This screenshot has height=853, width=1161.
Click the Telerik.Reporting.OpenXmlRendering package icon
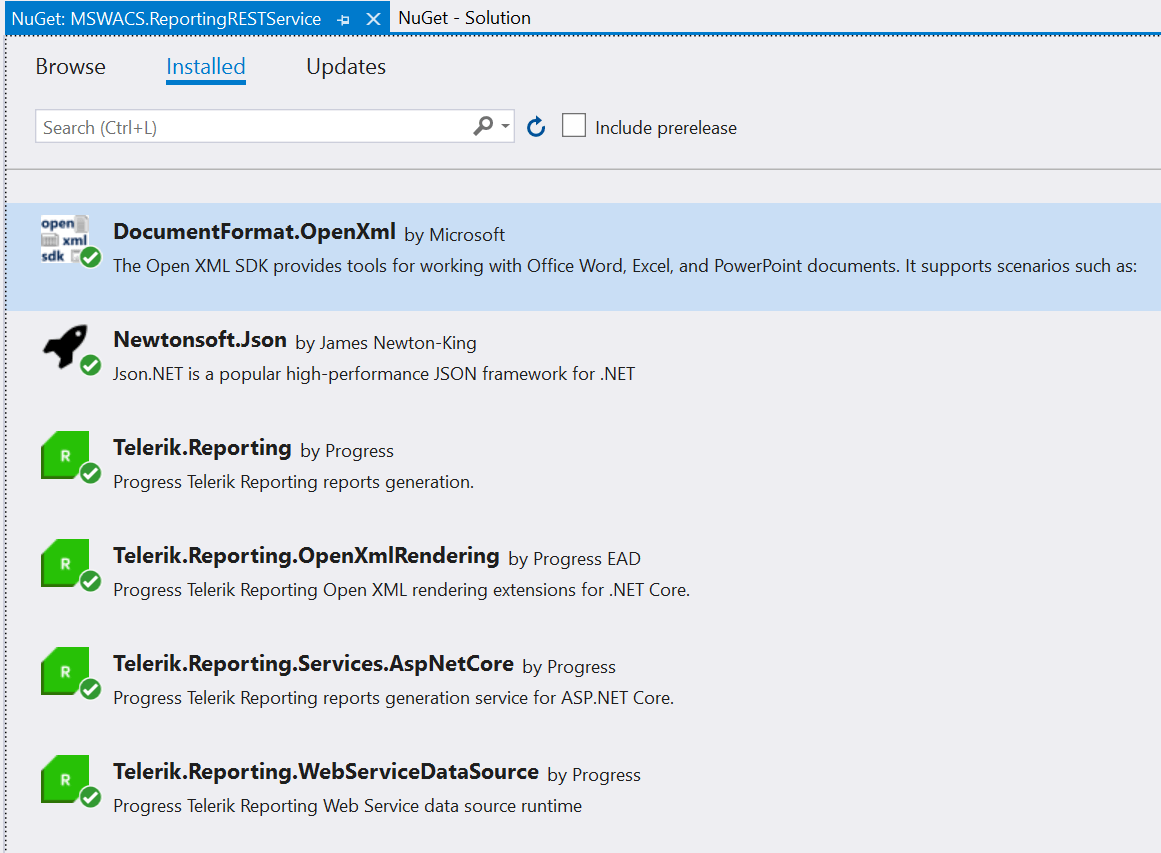pyautogui.click(x=66, y=563)
